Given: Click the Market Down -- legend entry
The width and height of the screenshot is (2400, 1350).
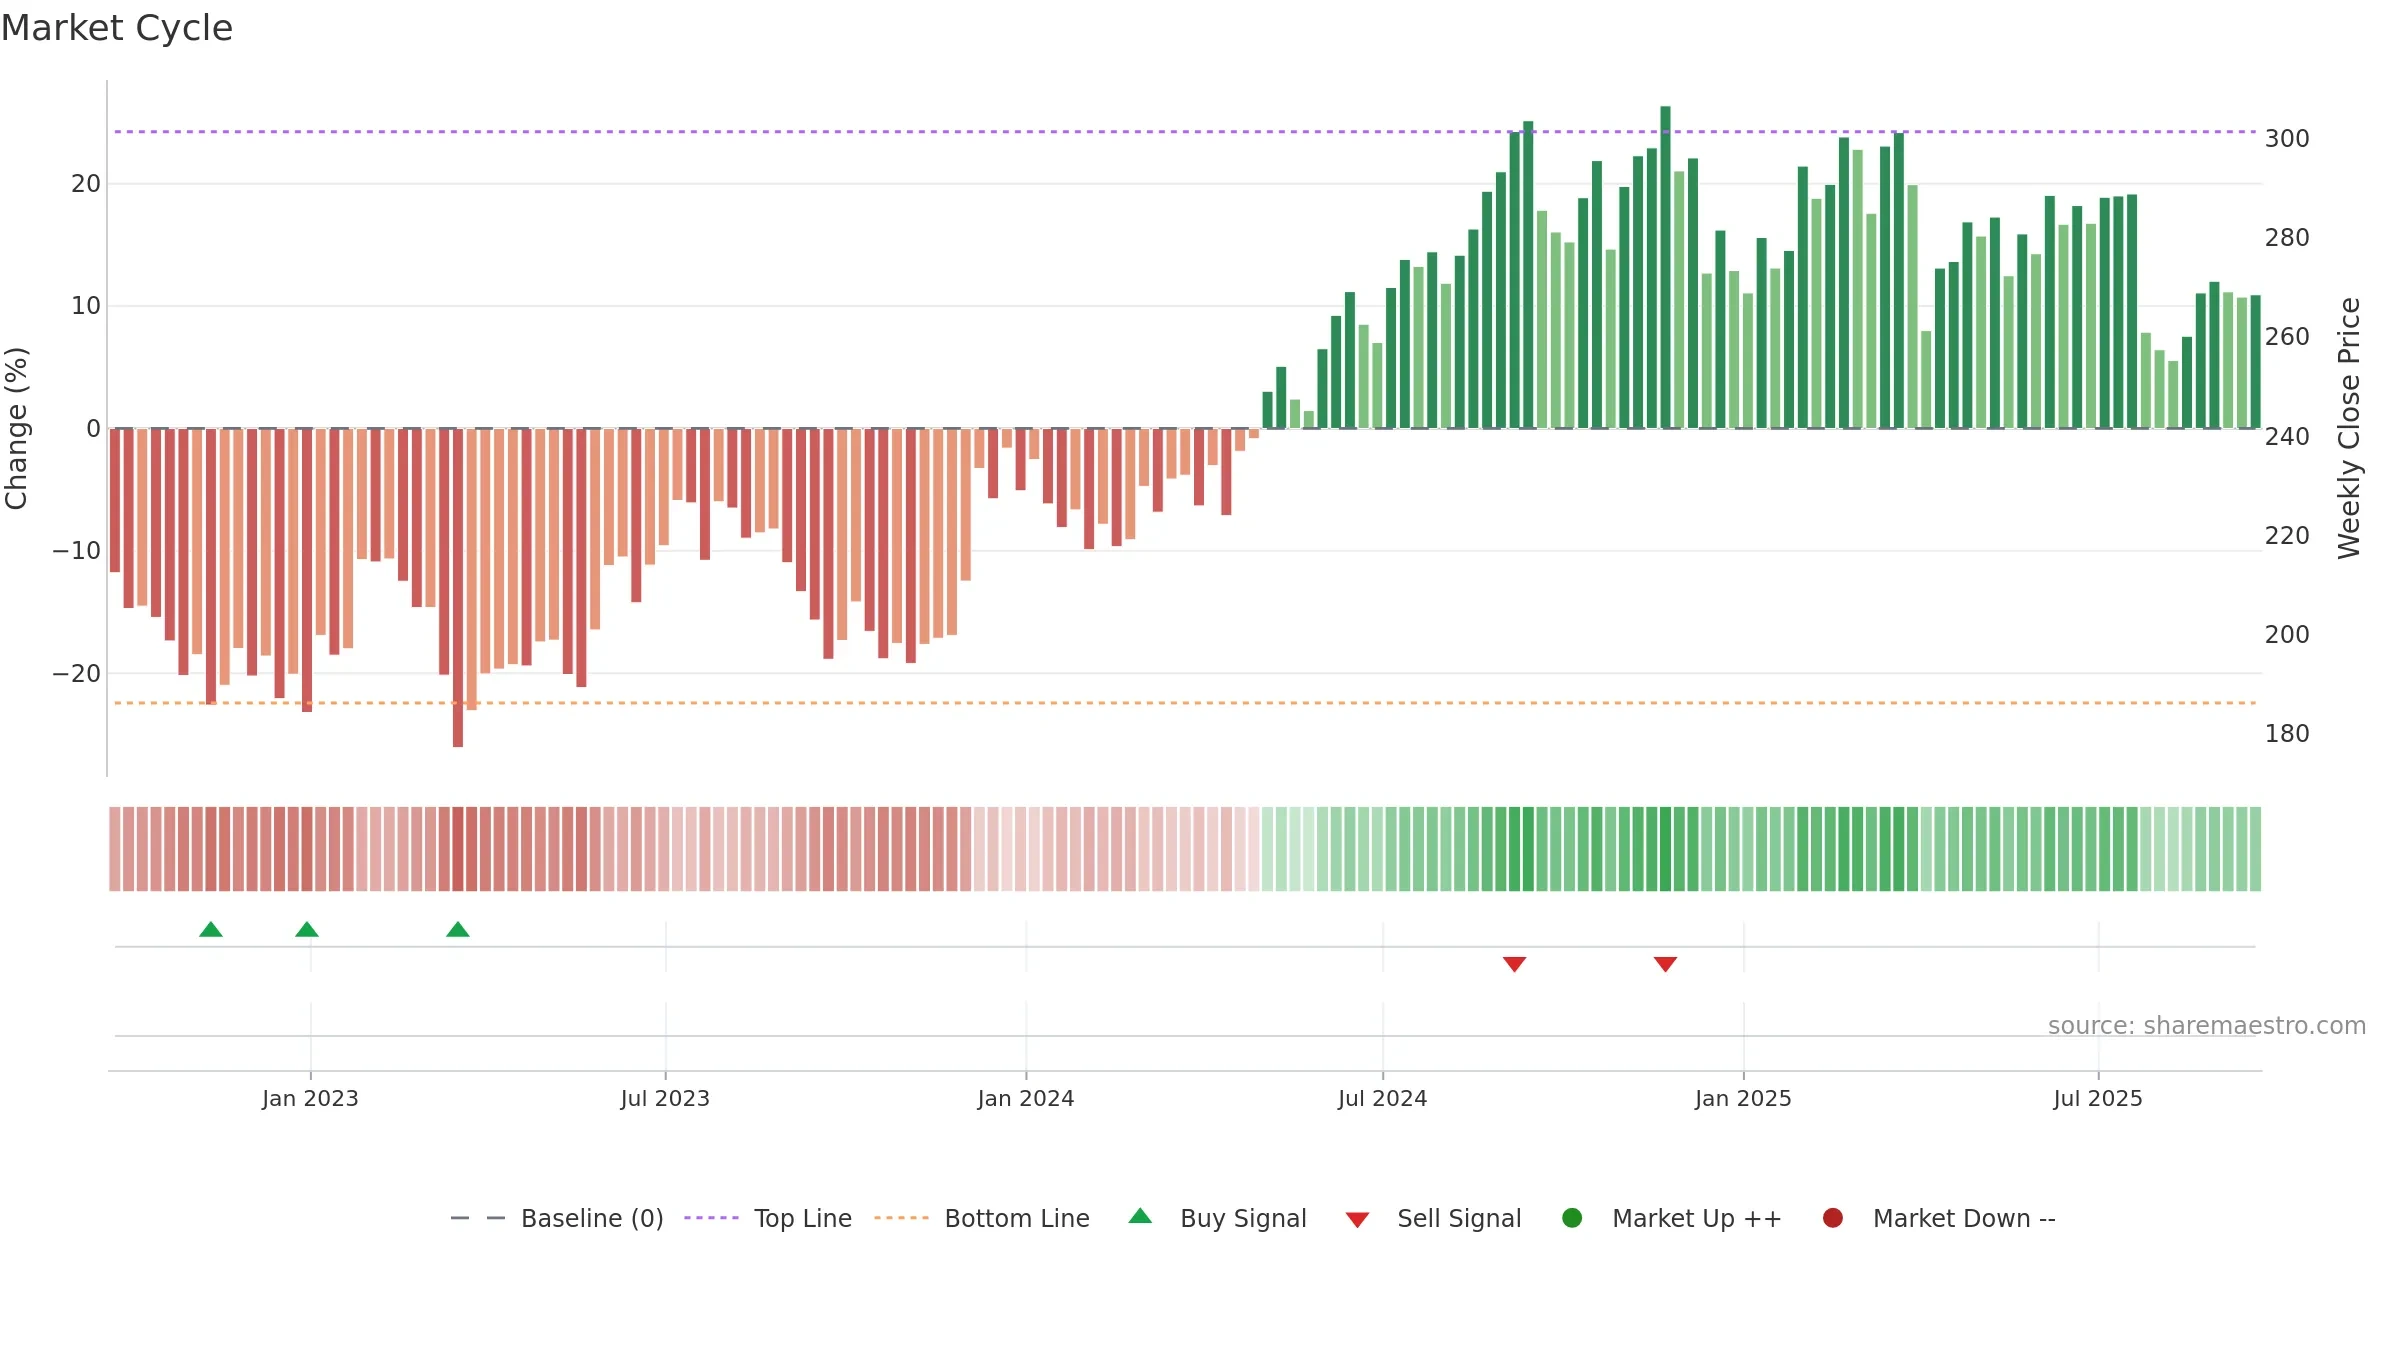Looking at the screenshot, I should pyautogui.click(x=1939, y=1218).
